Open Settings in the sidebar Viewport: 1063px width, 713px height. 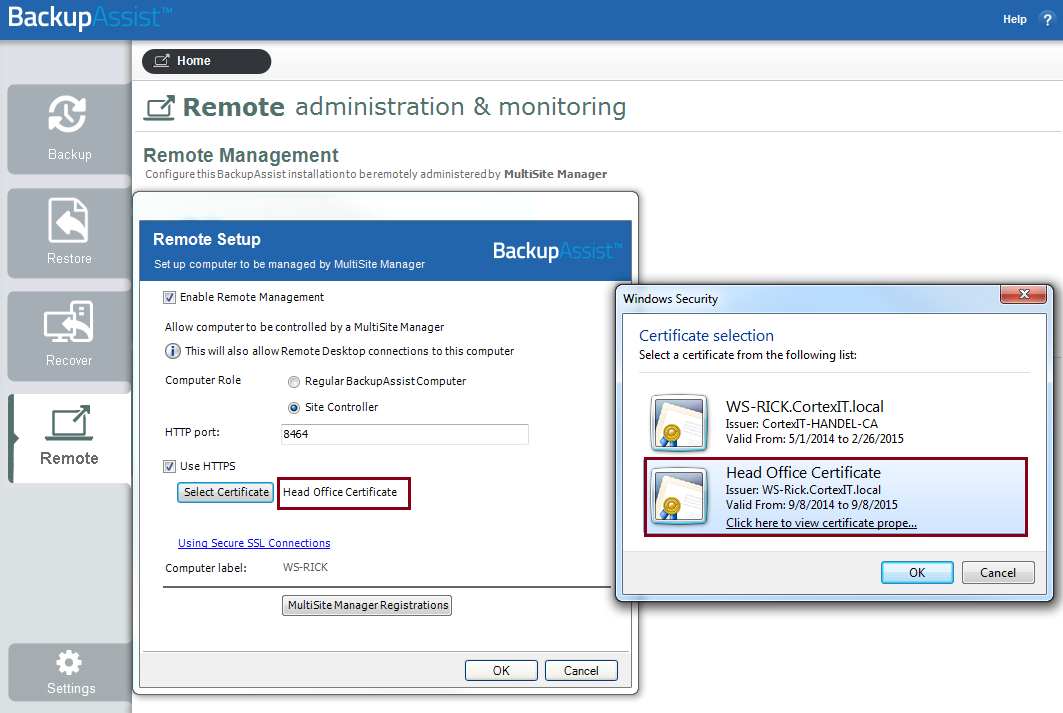click(x=70, y=672)
